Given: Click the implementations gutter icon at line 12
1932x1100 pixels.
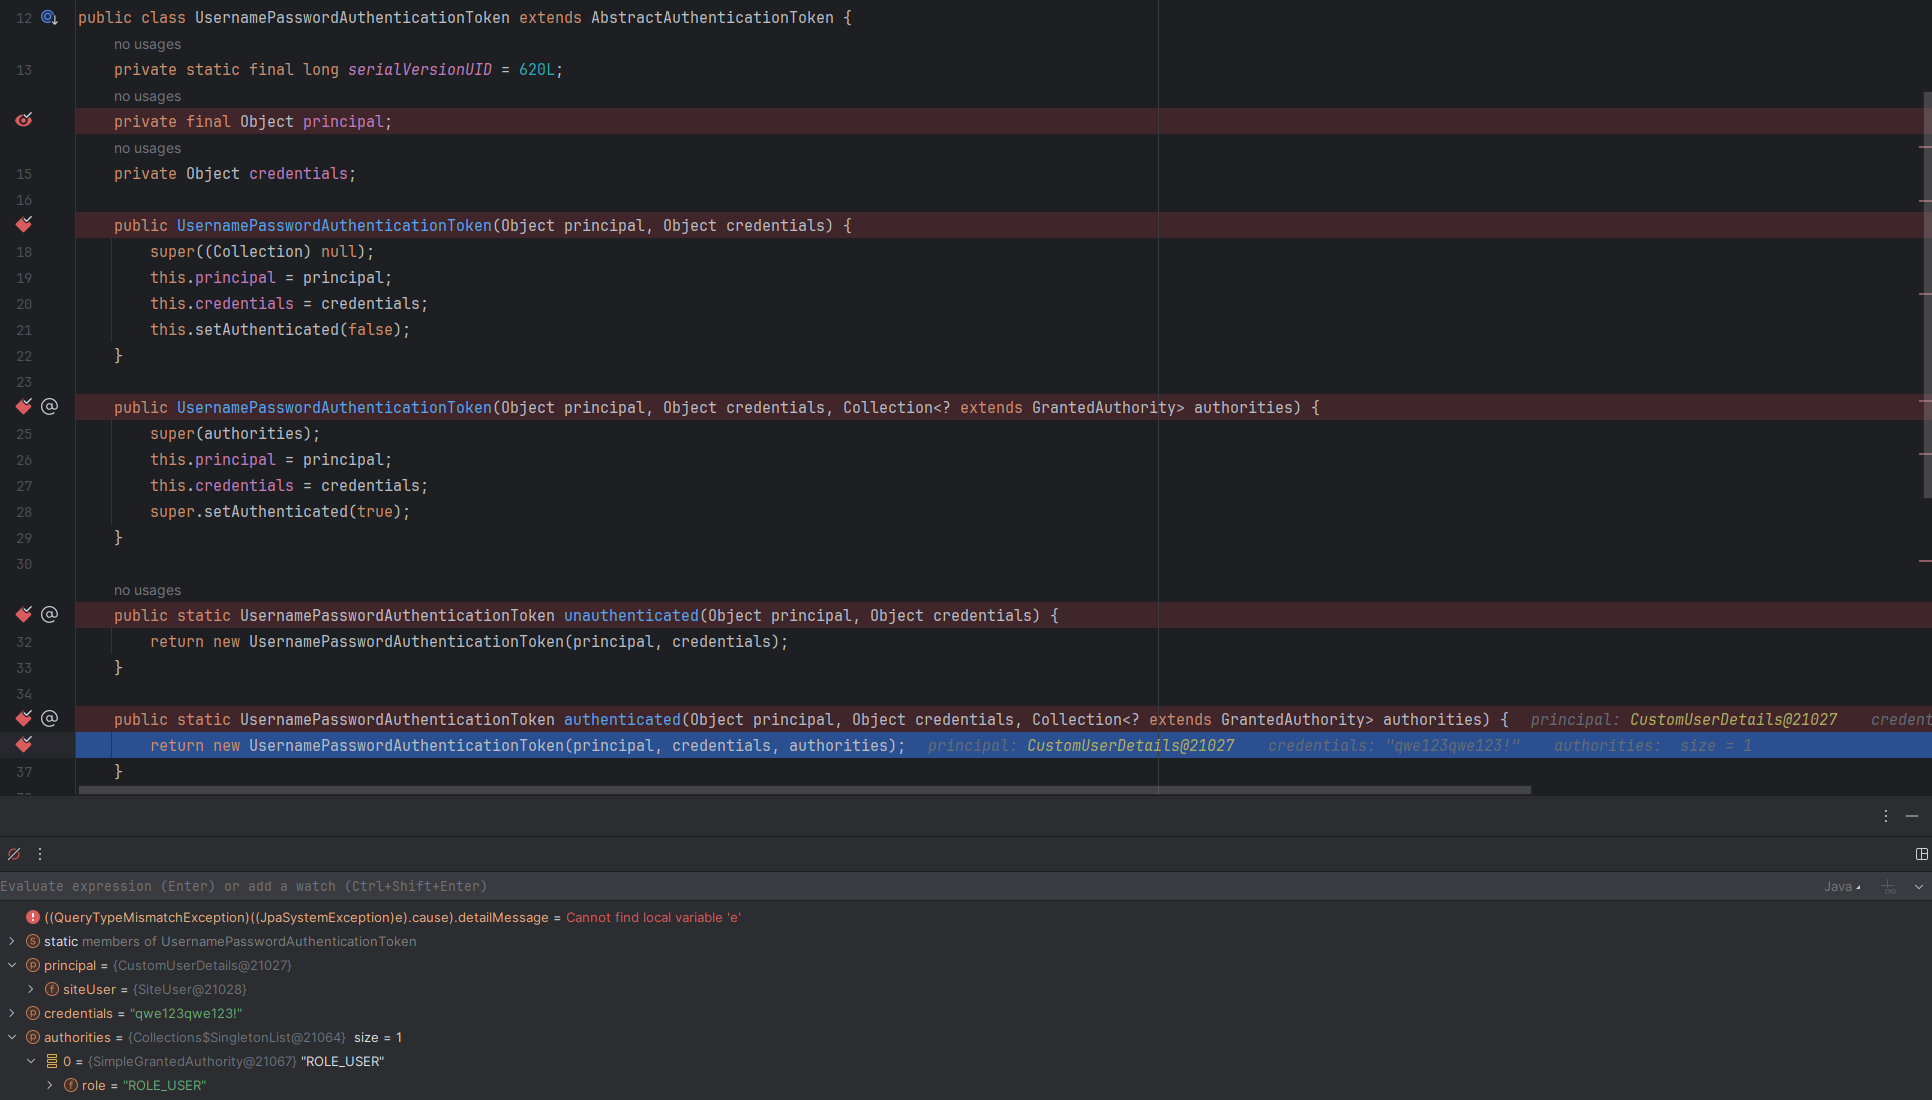Looking at the screenshot, I should tap(49, 18).
